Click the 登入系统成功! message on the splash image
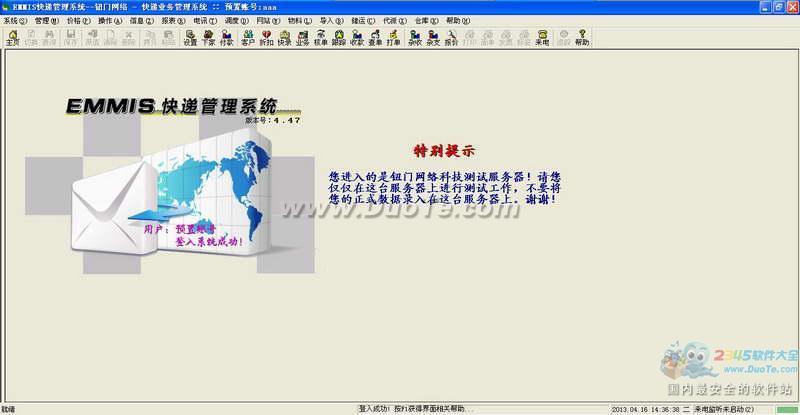The image size is (800, 415). pos(209,241)
